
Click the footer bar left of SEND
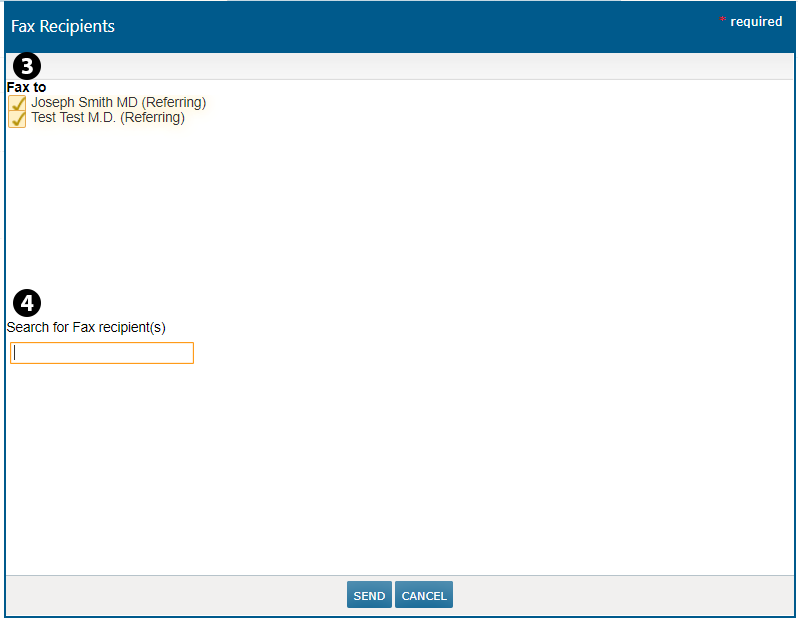click(x=170, y=596)
